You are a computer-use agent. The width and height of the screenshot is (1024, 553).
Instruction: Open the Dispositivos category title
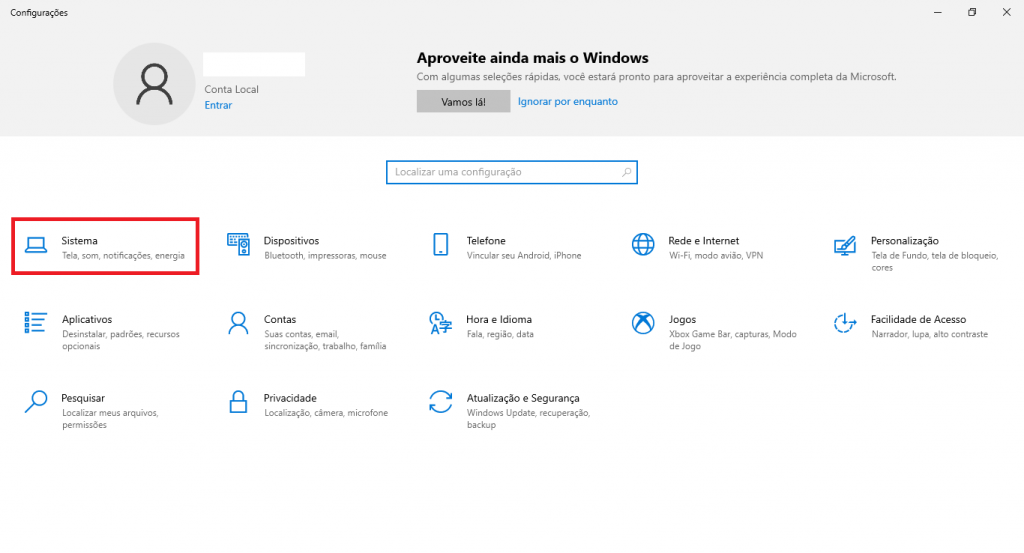tap(291, 241)
